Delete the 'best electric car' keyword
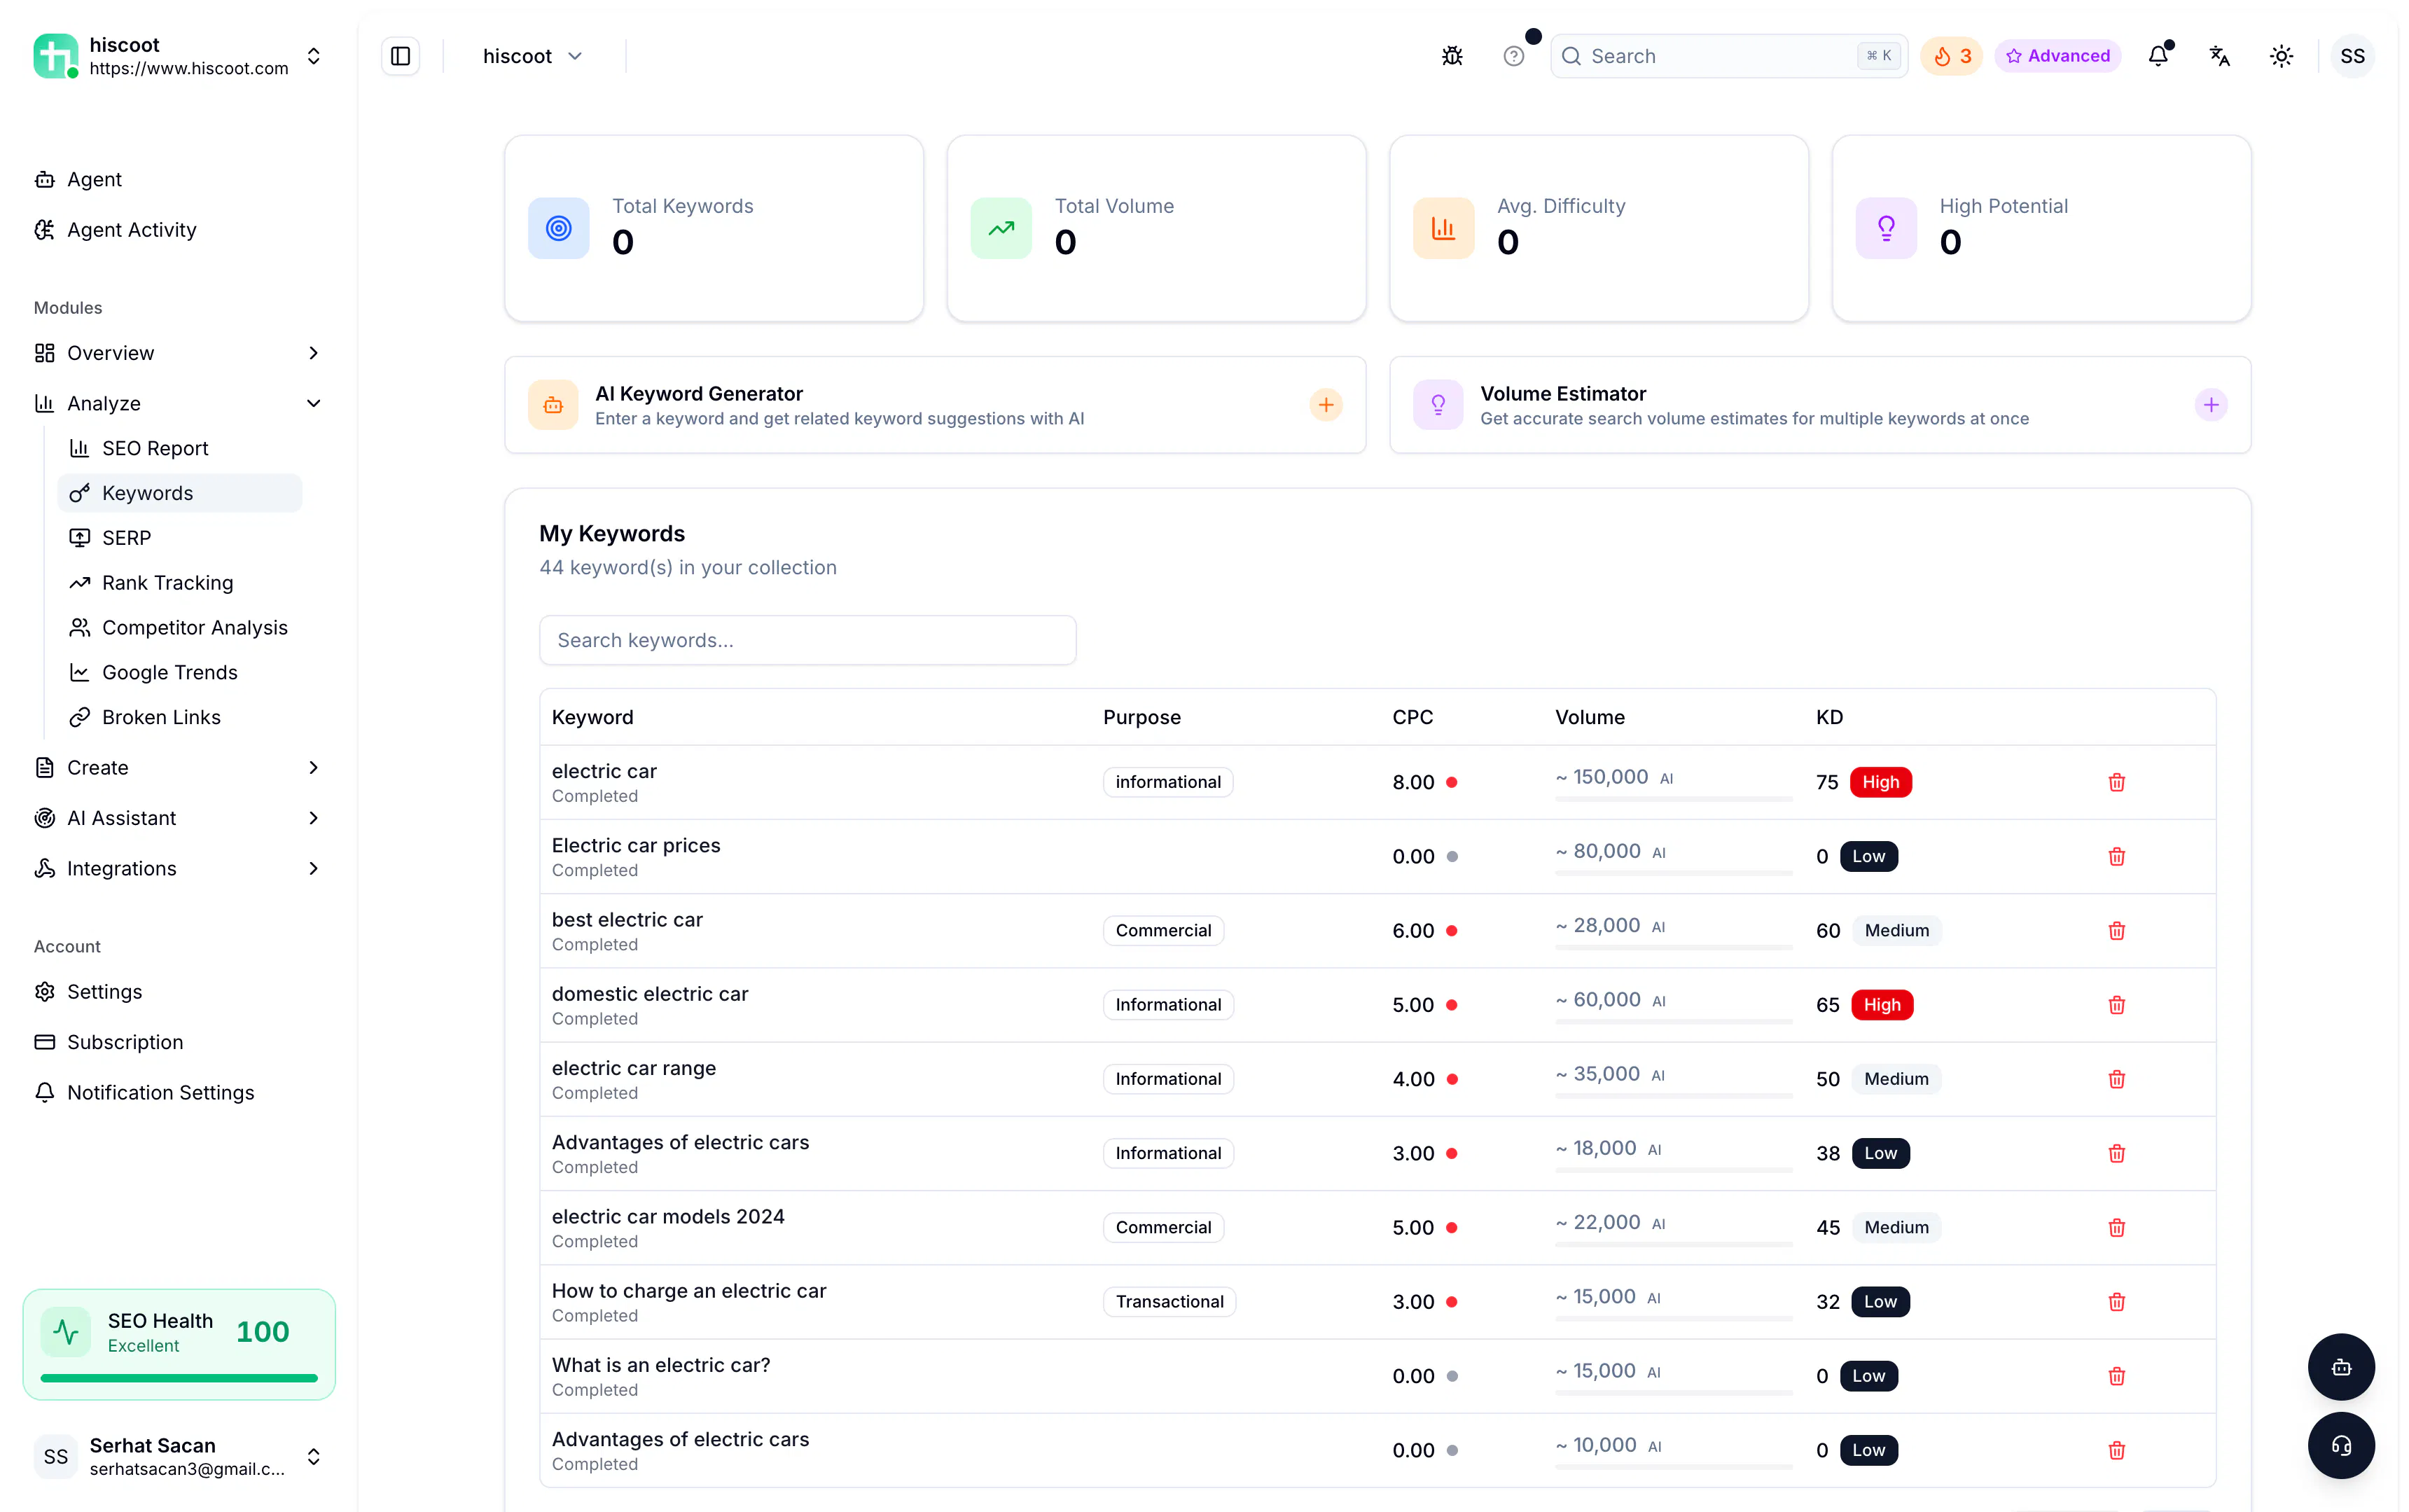Image resolution: width=2409 pixels, height=1512 pixels. pyautogui.click(x=2116, y=930)
